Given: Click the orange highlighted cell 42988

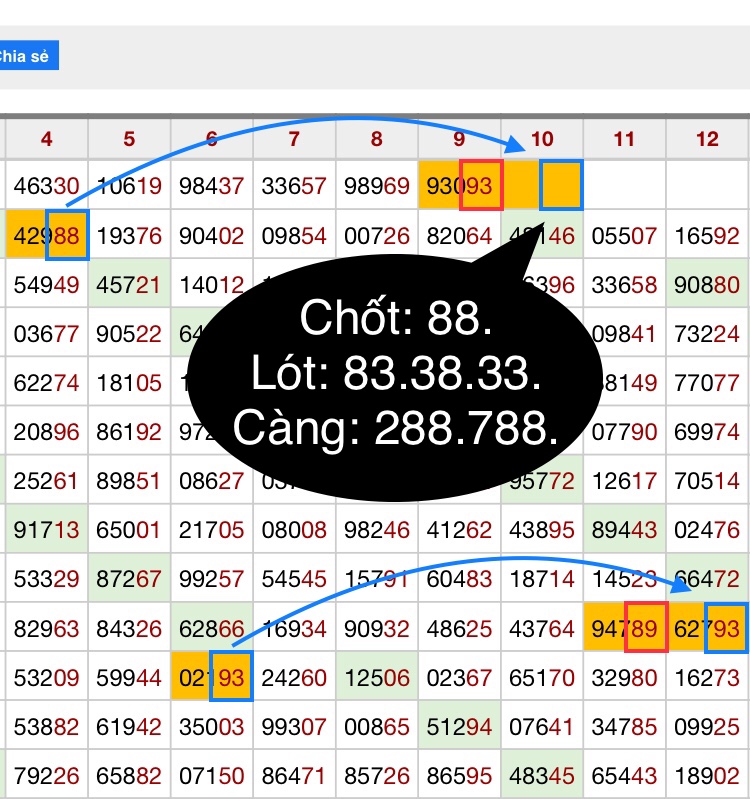Looking at the screenshot, I should click(x=47, y=236).
